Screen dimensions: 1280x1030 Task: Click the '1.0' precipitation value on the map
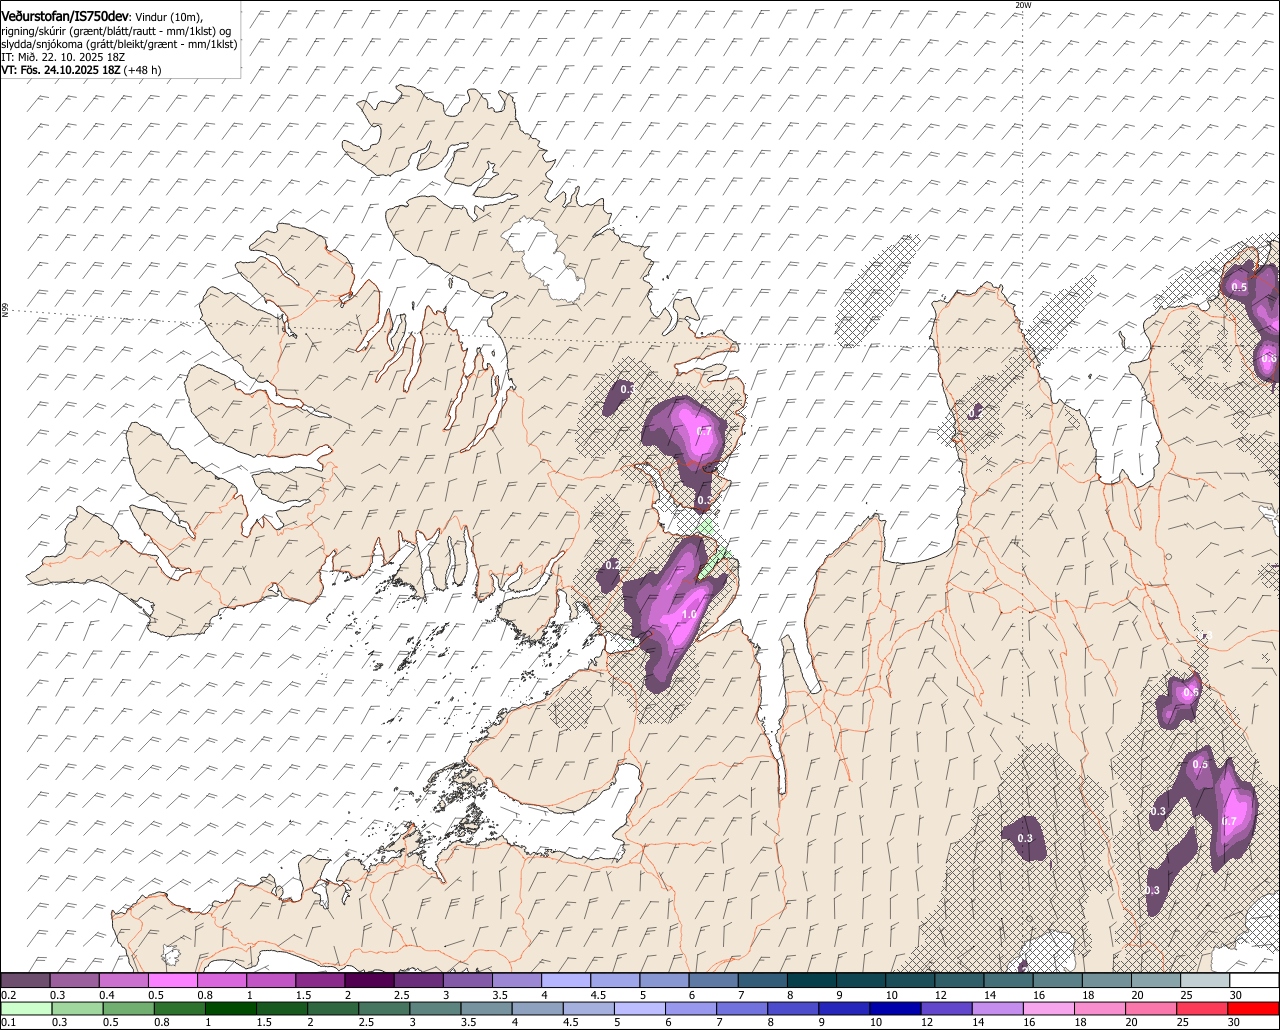click(689, 614)
